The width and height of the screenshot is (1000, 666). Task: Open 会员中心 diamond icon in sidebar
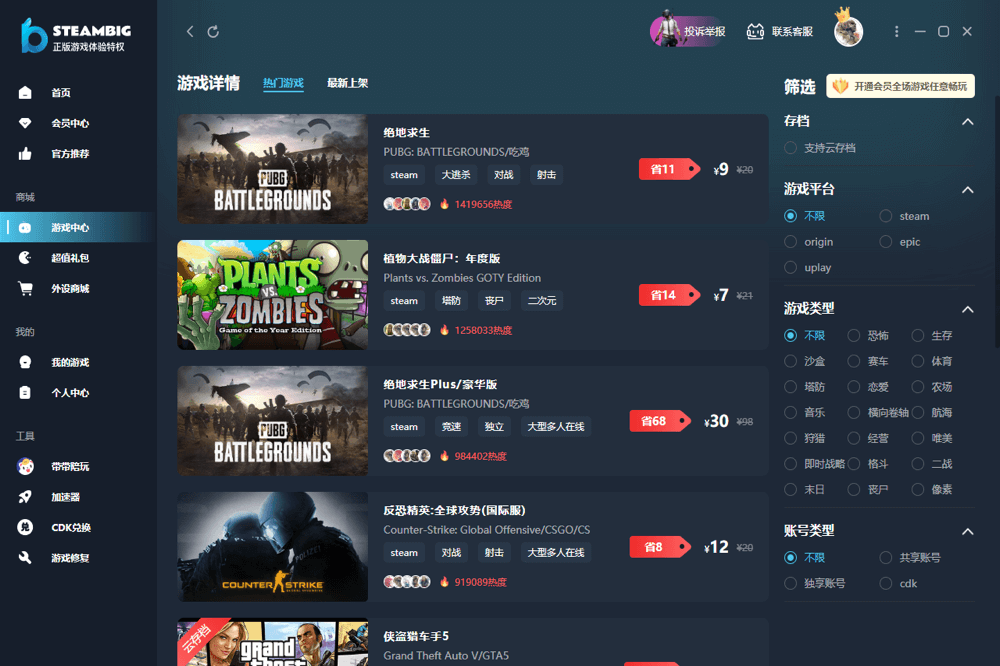point(26,123)
